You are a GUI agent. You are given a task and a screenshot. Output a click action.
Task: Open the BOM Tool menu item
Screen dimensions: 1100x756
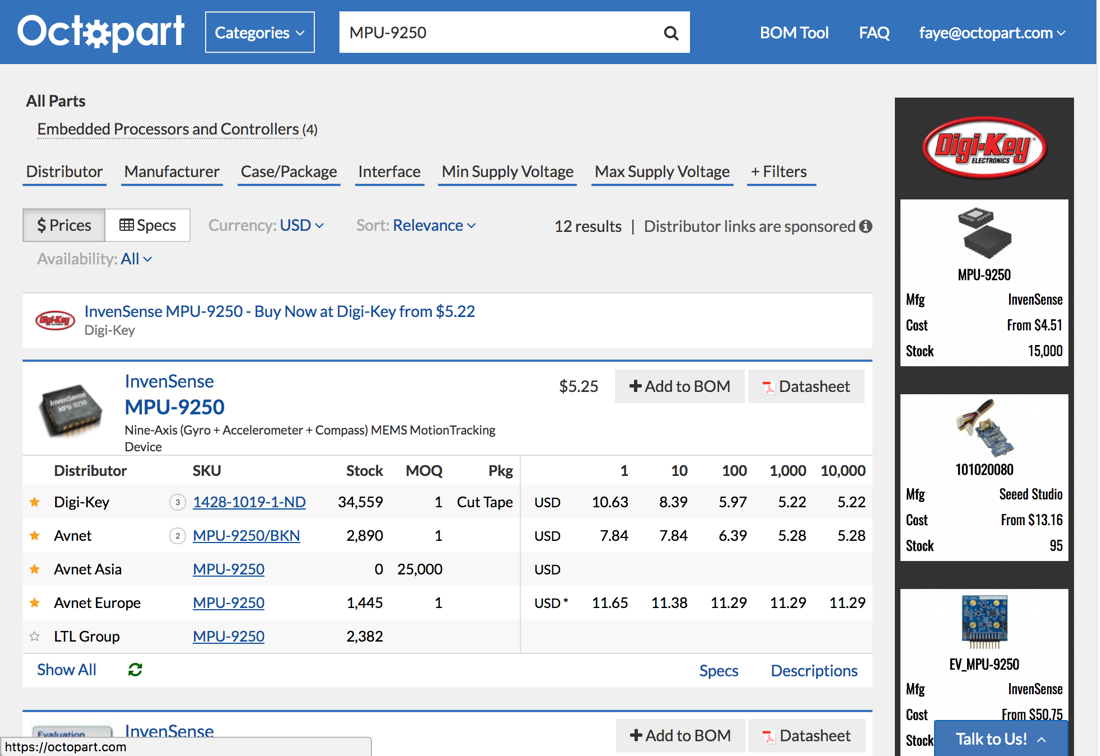[x=794, y=33]
